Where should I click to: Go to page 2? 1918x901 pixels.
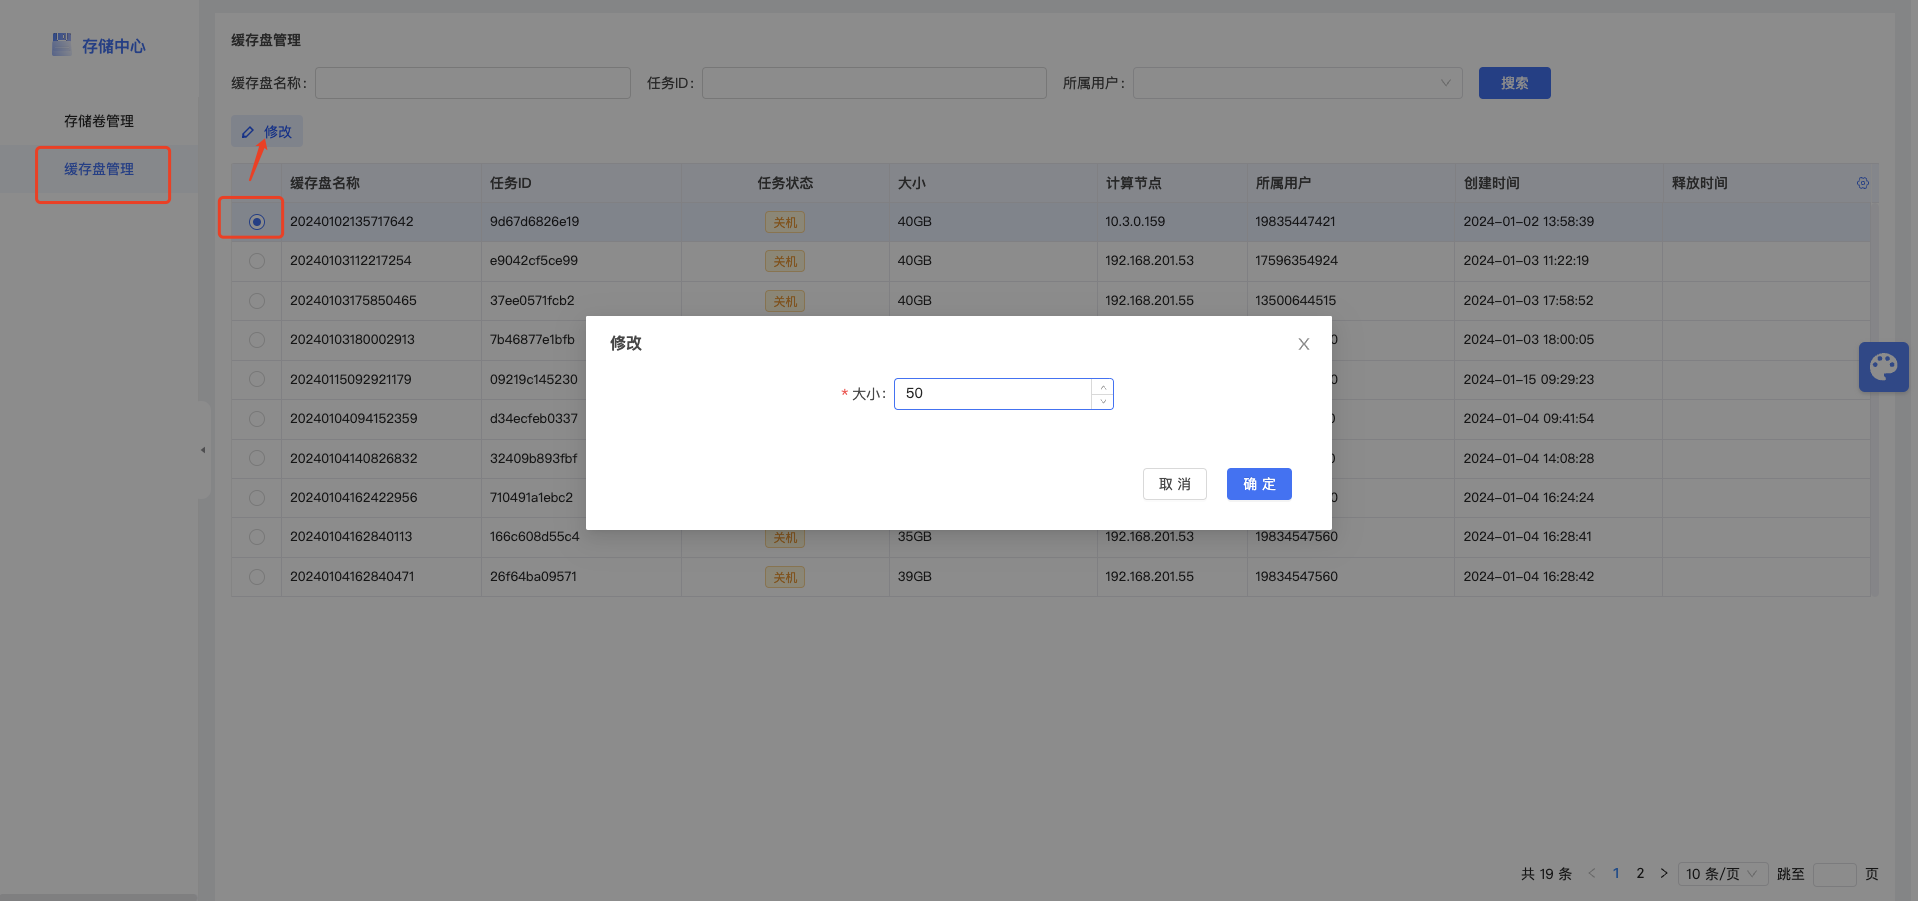[x=1640, y=873]
